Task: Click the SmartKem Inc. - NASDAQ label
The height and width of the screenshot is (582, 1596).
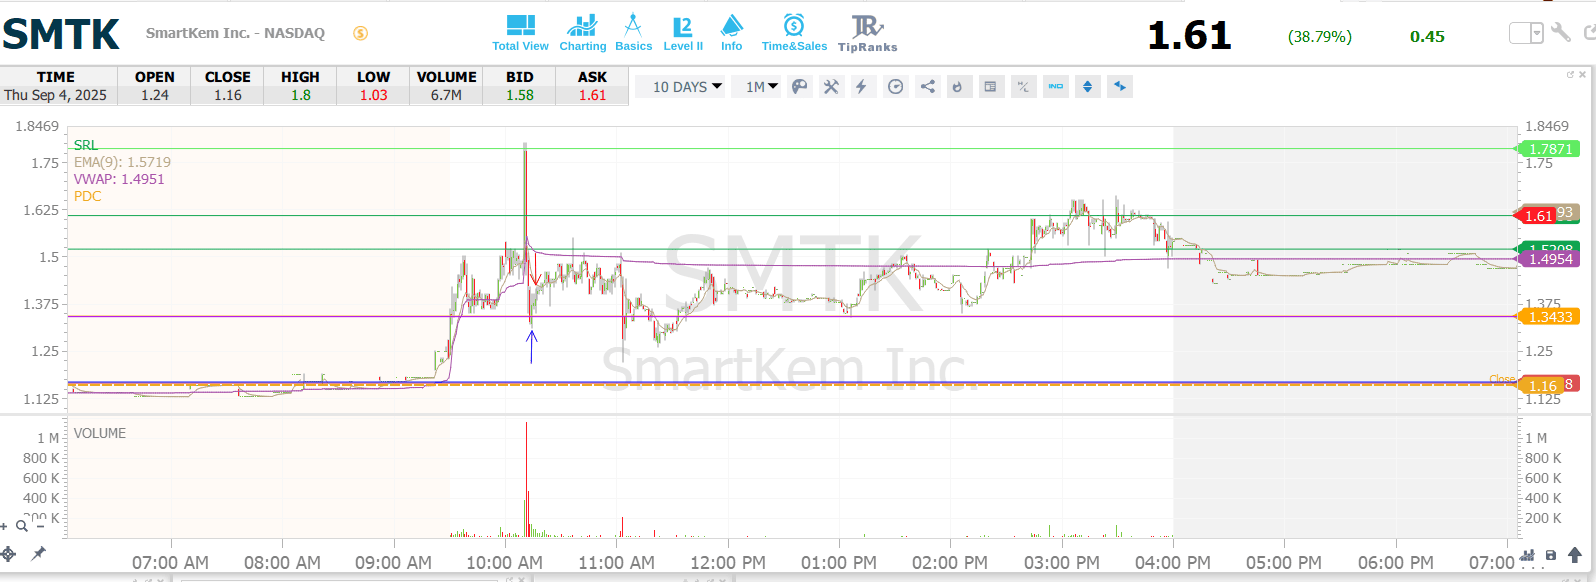Action: (x=235, y=33)
